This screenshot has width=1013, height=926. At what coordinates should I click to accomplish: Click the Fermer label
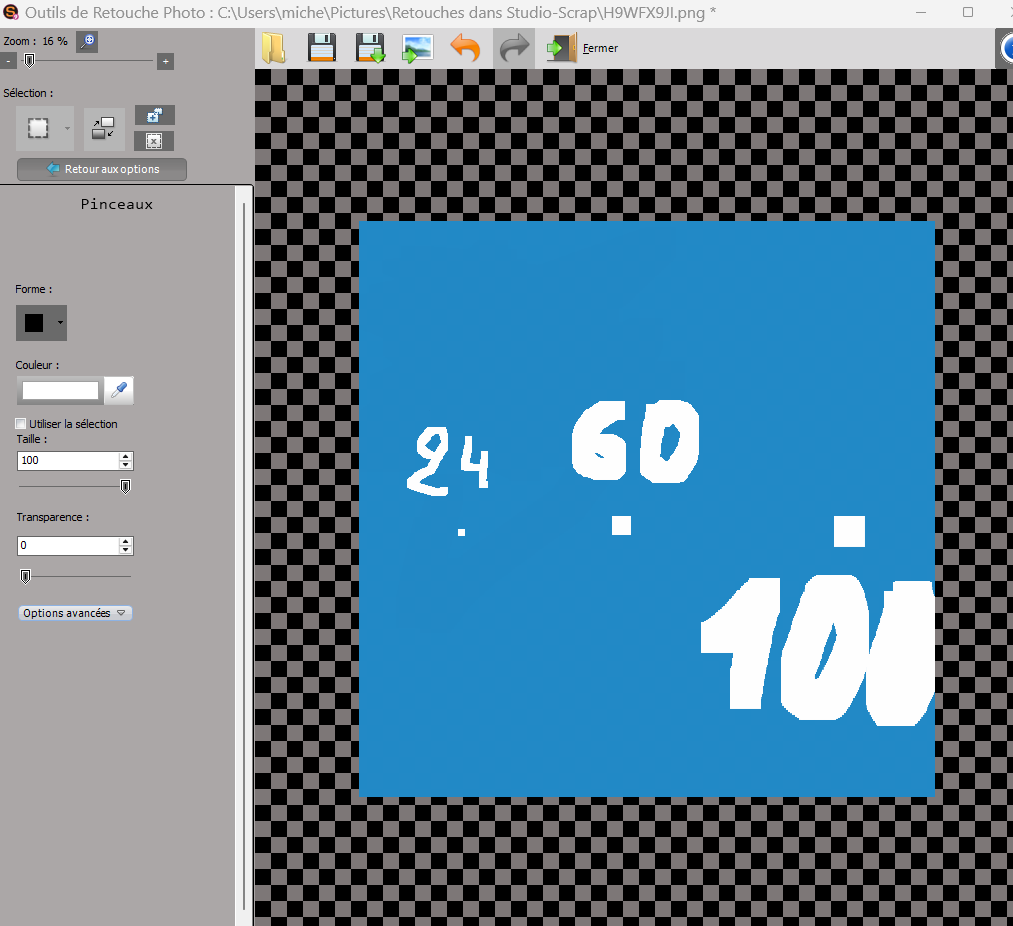[x=600, y=48]
